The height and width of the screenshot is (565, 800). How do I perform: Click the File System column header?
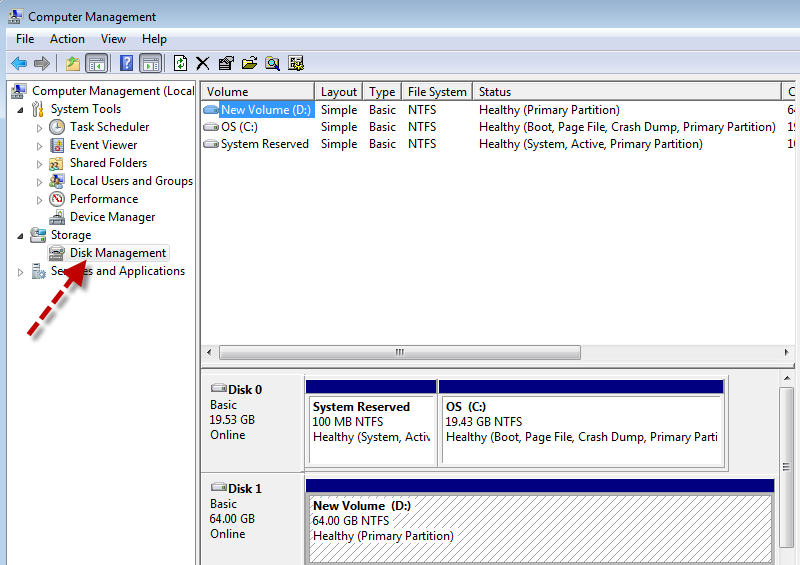click(x=437, y=92)
